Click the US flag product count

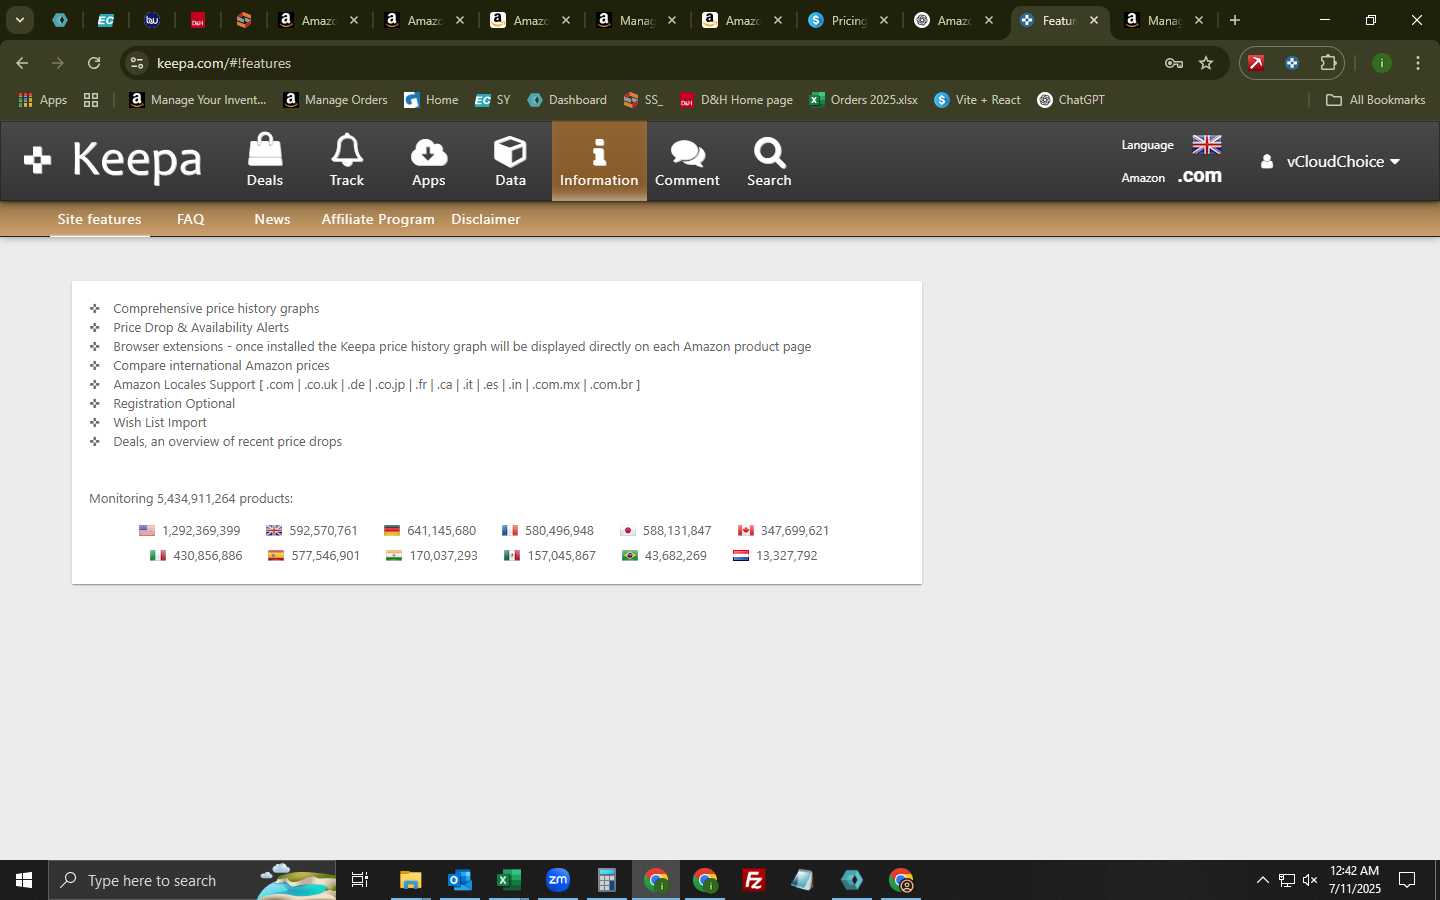point(147,531)
